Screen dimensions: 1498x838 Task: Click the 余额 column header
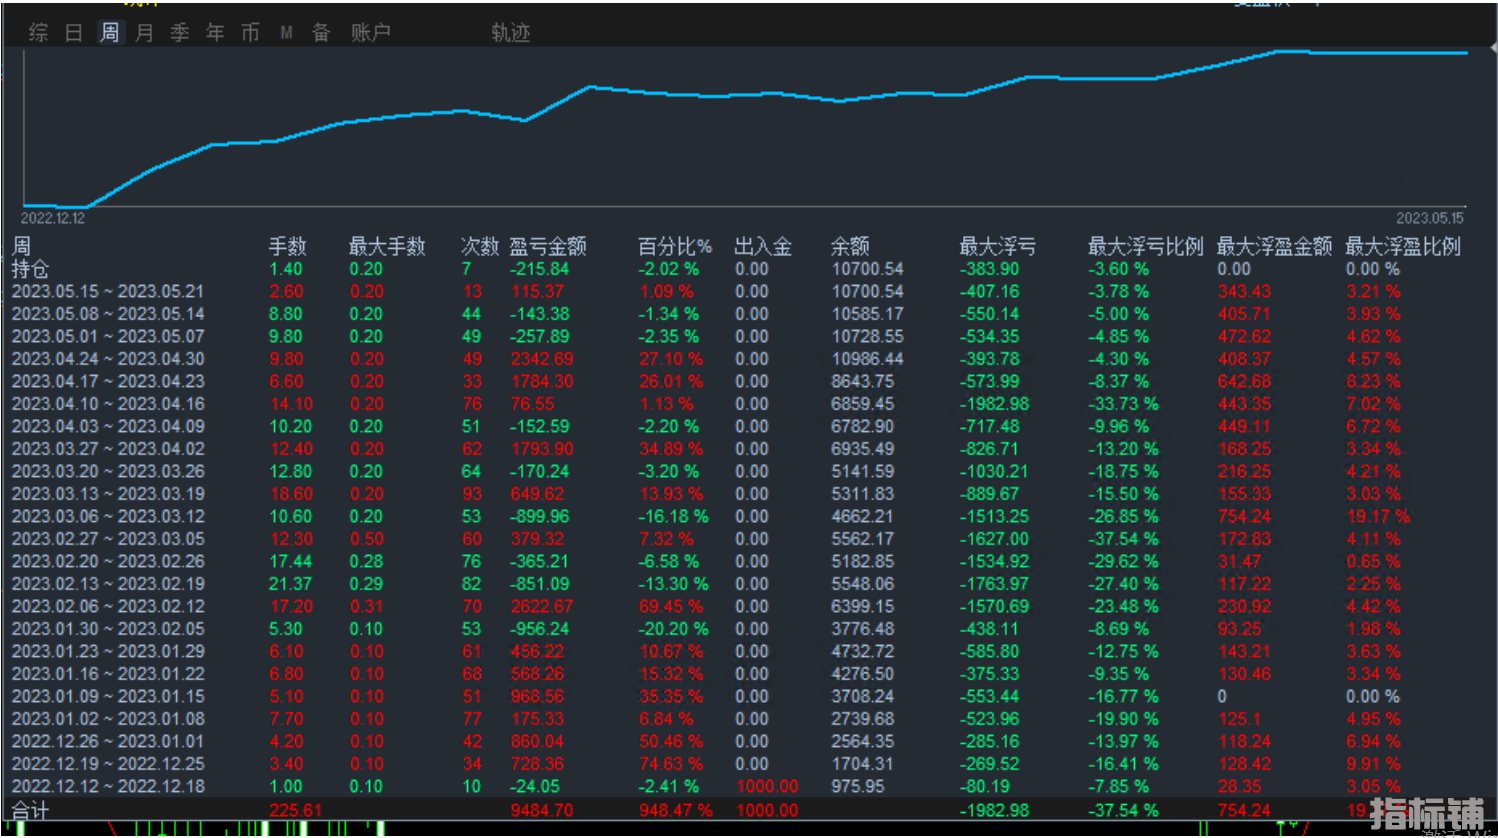click(850, 246)
